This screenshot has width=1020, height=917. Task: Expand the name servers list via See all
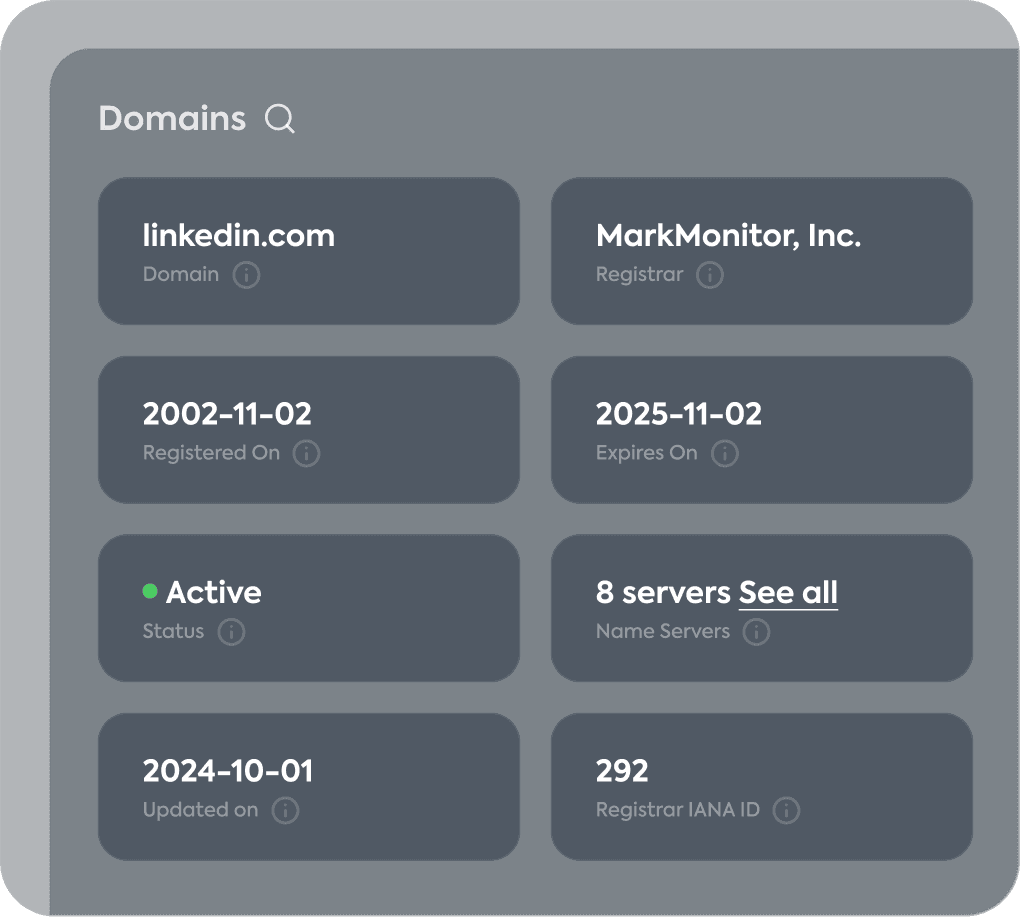788,592
